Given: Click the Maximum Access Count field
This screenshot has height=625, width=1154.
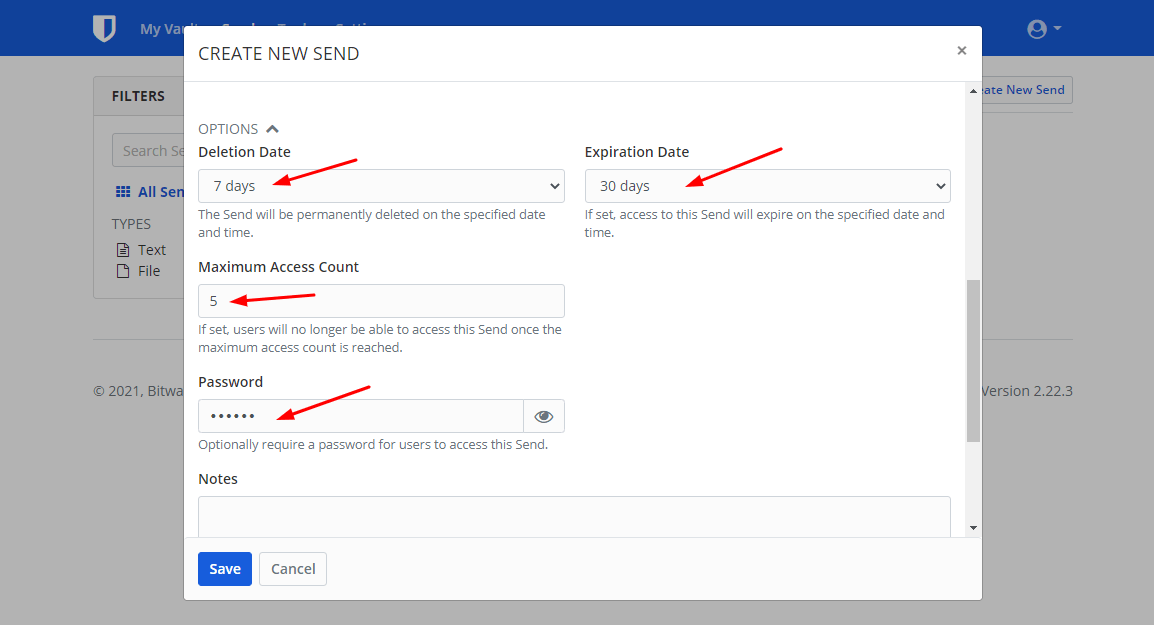Looking at the screenshot, I should point(381,301).
